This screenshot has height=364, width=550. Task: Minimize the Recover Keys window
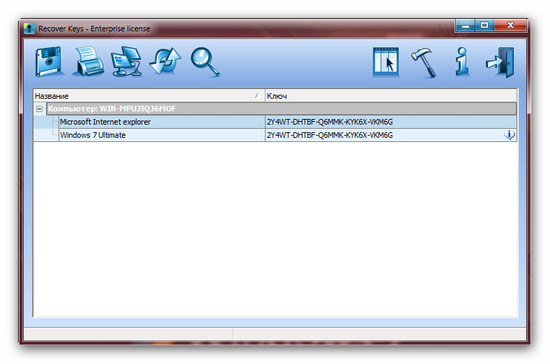click(x=465, y=26)
